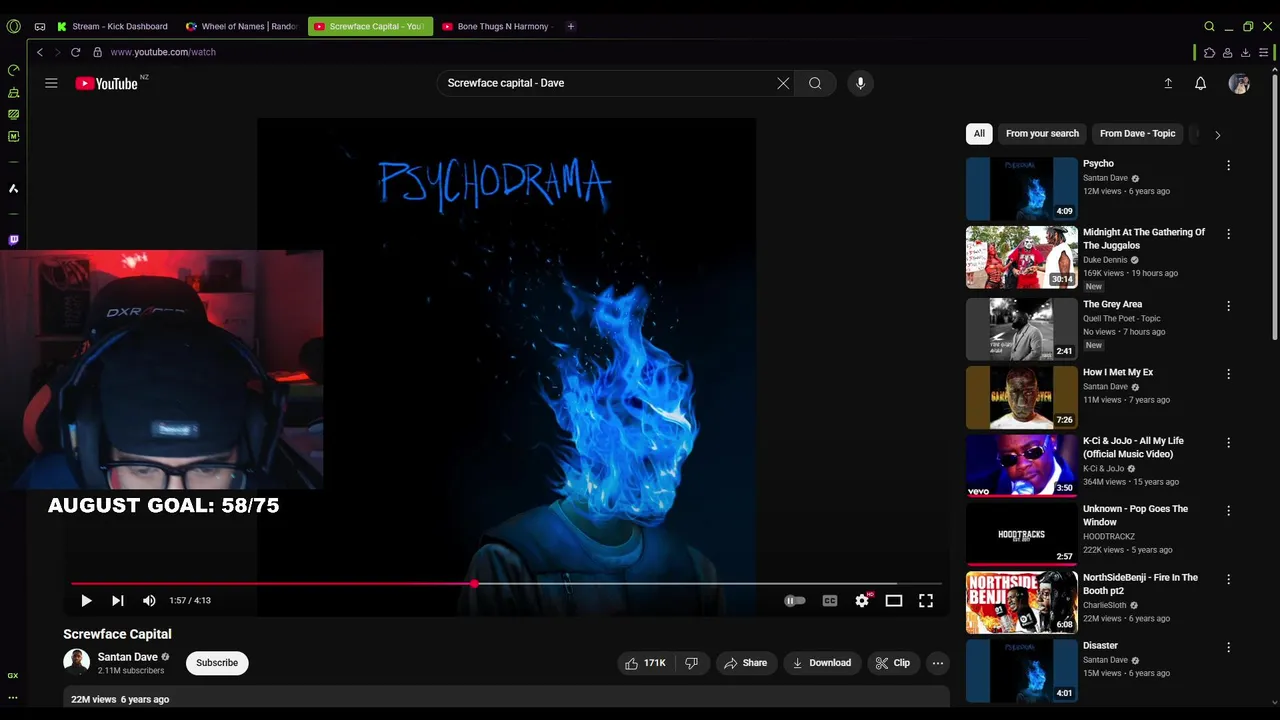Screen dimensions: 1280x720
Task: Open How I Met My Ex video
Action: tap(1021, 397)
